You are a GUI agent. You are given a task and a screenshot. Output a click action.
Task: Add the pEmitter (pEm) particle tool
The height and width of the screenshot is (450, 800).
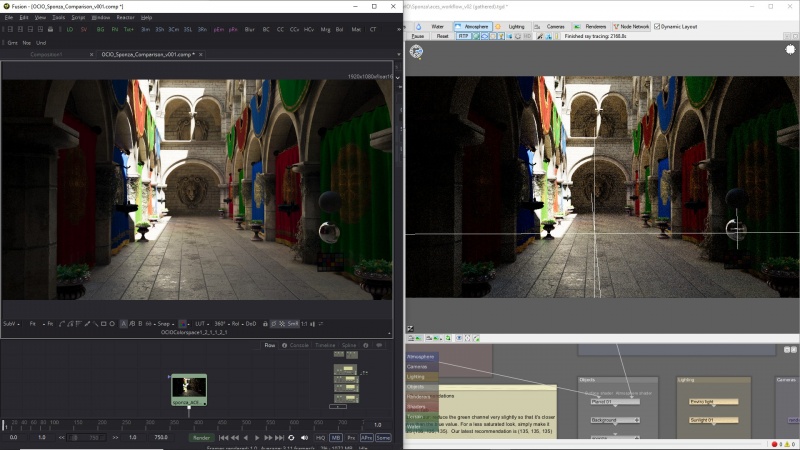[219, 30]
